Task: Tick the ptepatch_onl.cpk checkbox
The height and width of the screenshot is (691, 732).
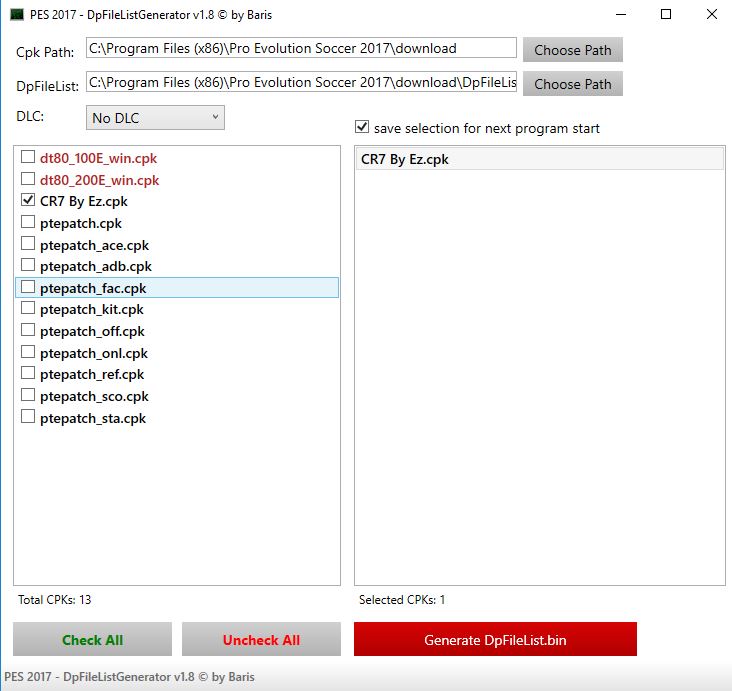Action: click(28, 352)
